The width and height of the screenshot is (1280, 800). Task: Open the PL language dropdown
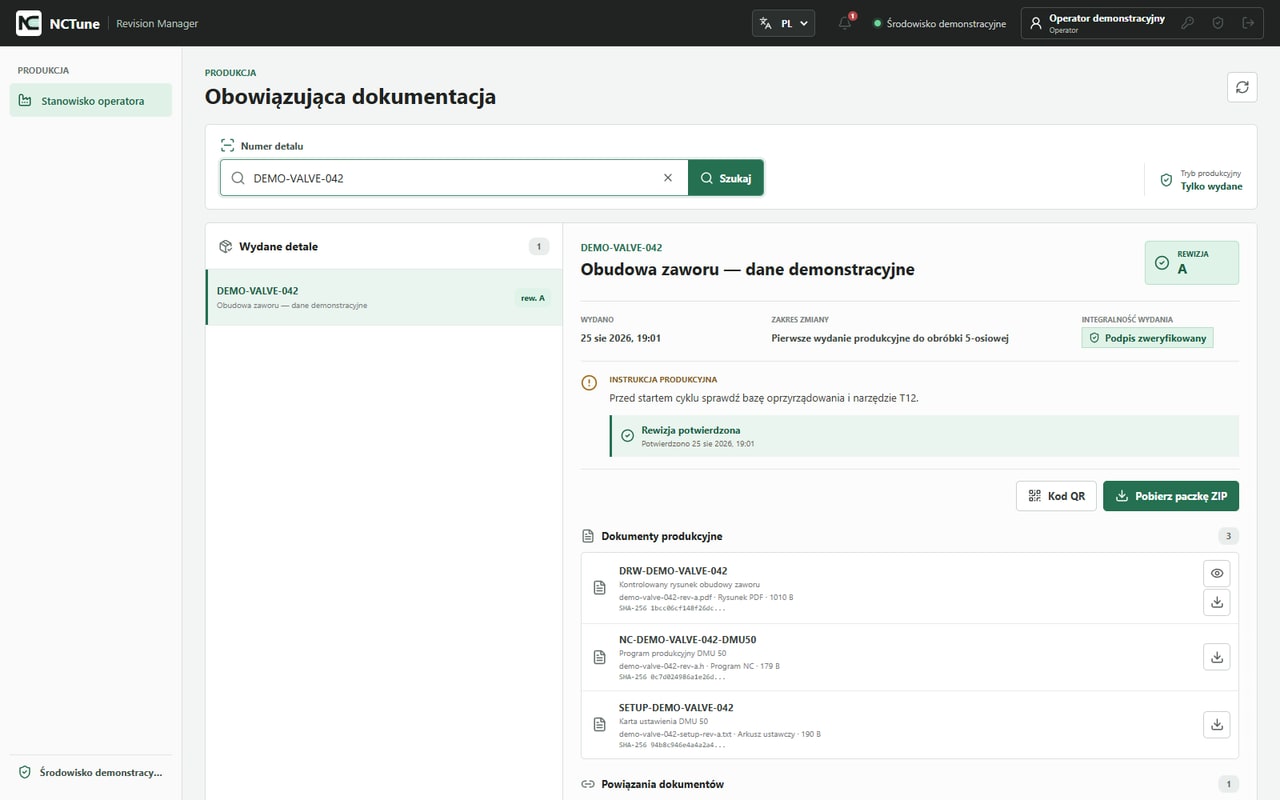pyautogui.click(x=783, y=23)
